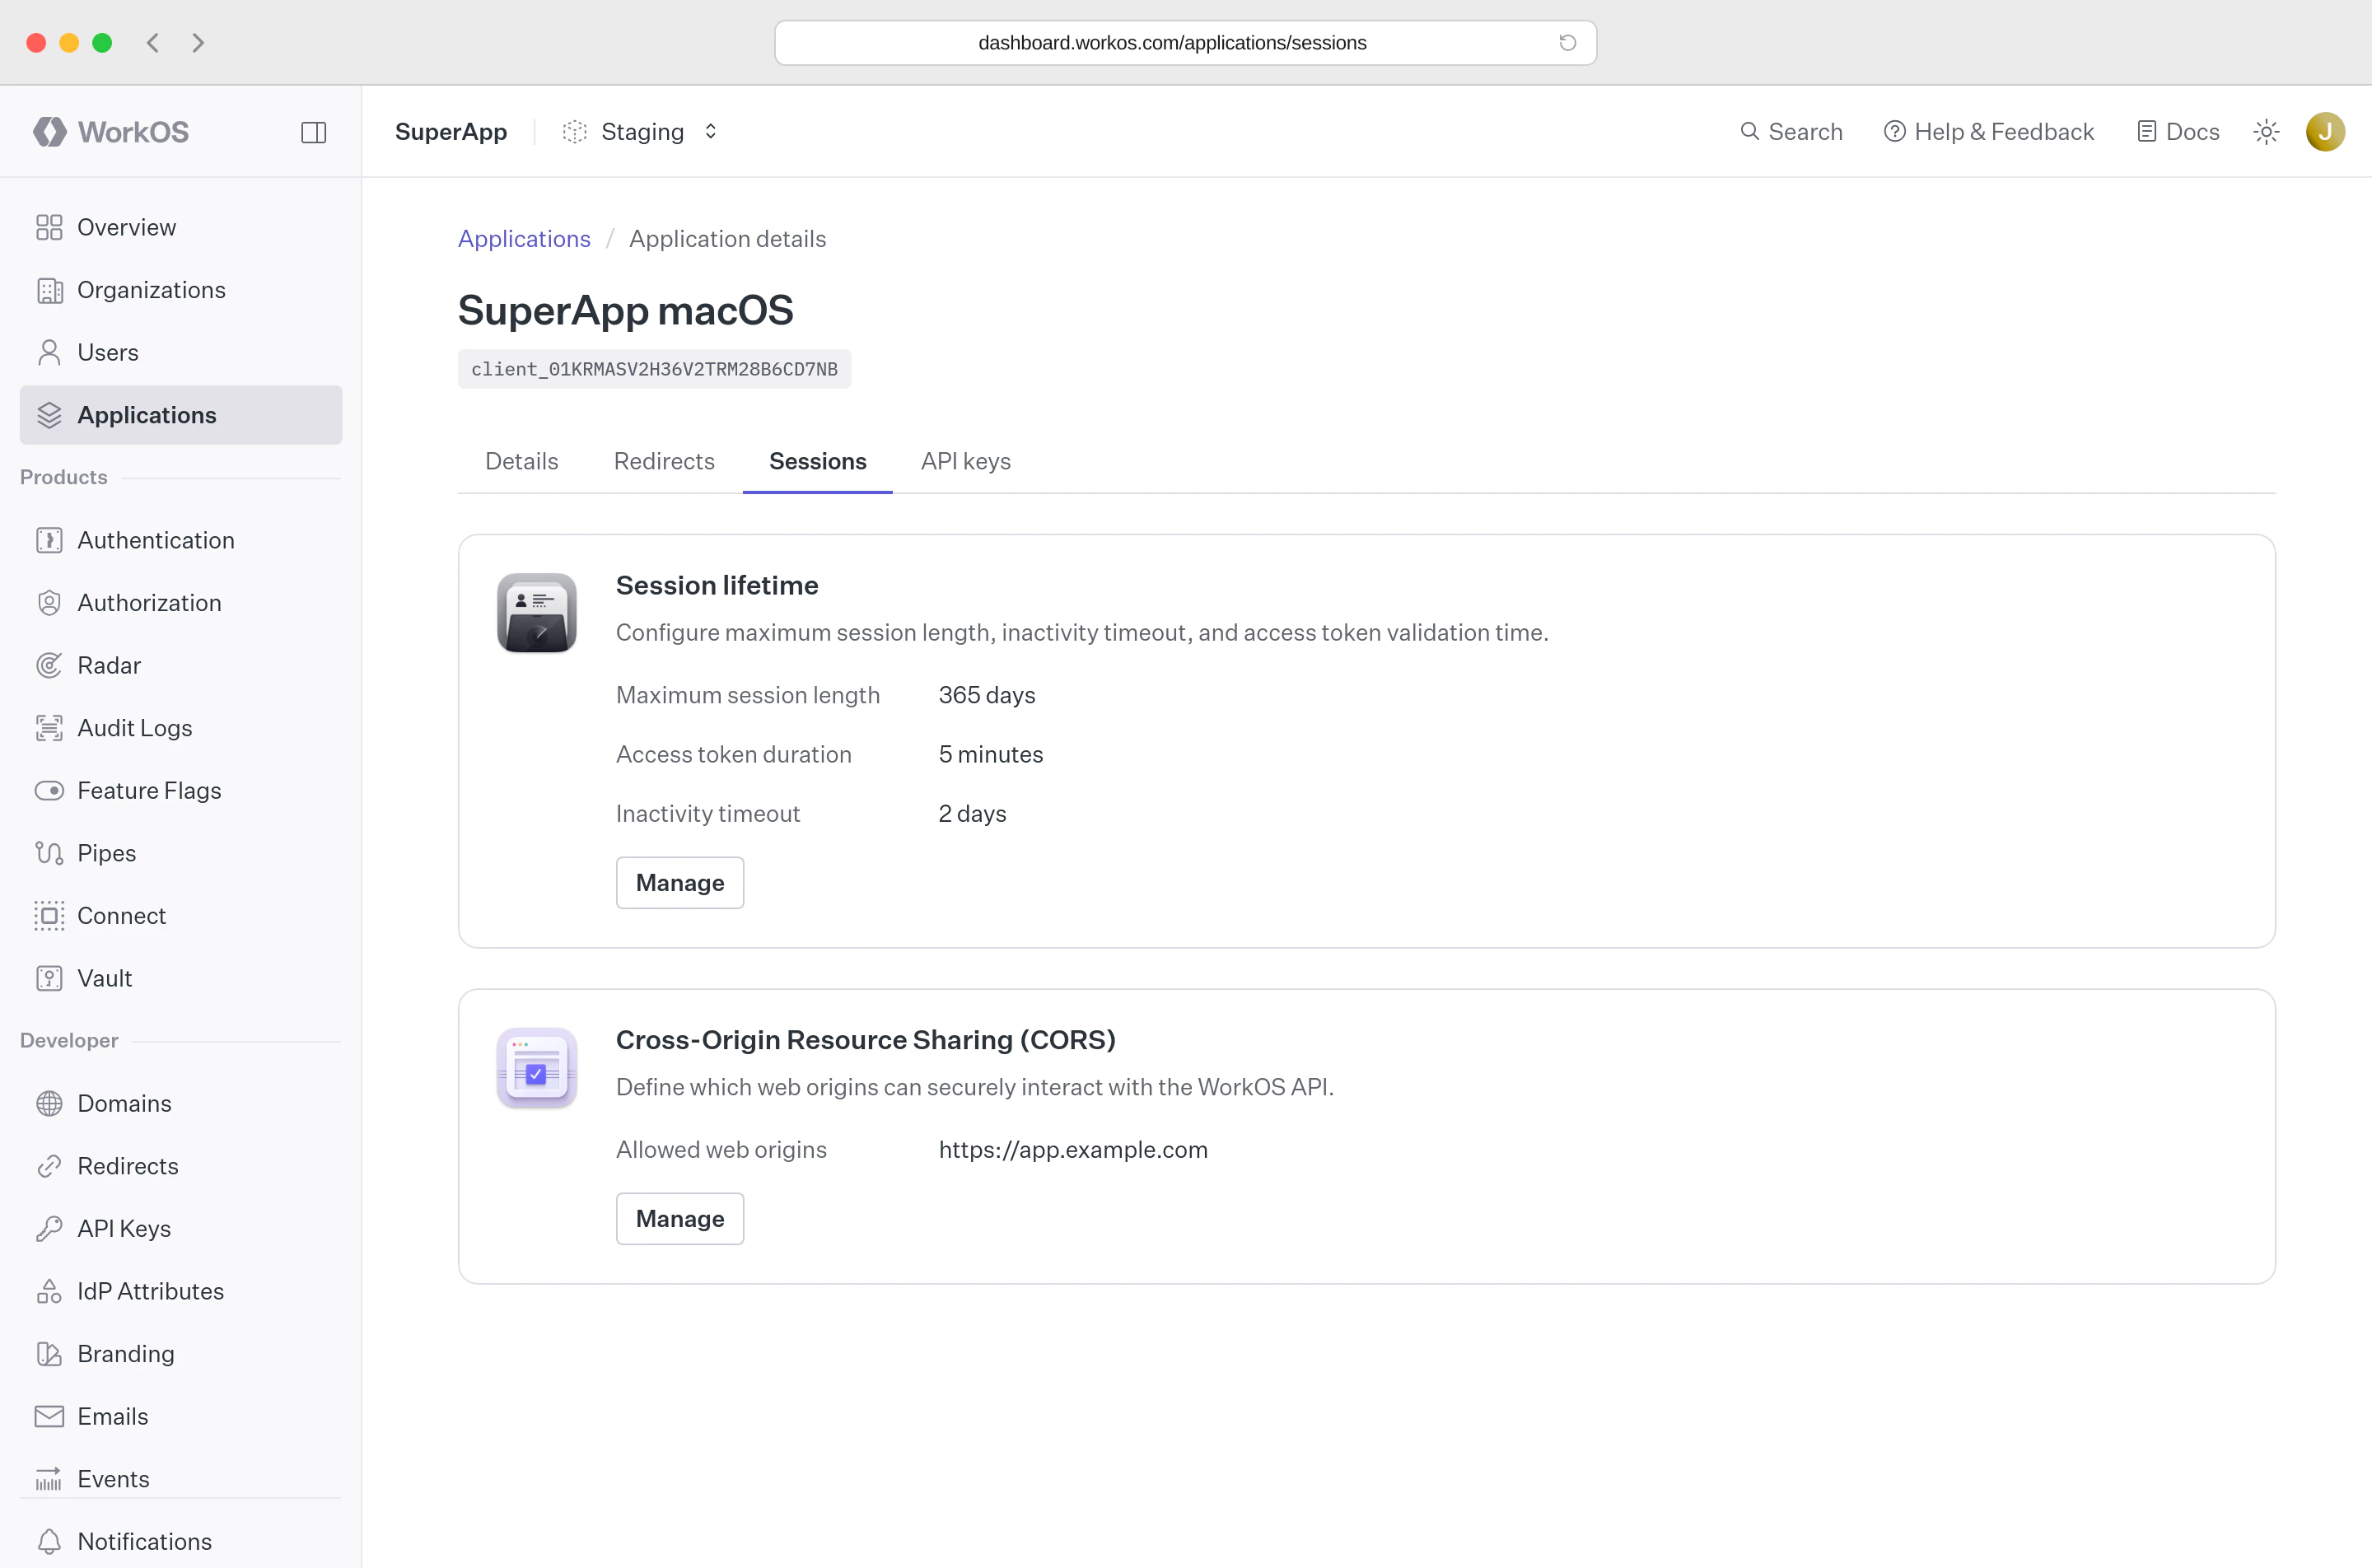
Task: Open Help & Feedback
Action: [1989, 132]
